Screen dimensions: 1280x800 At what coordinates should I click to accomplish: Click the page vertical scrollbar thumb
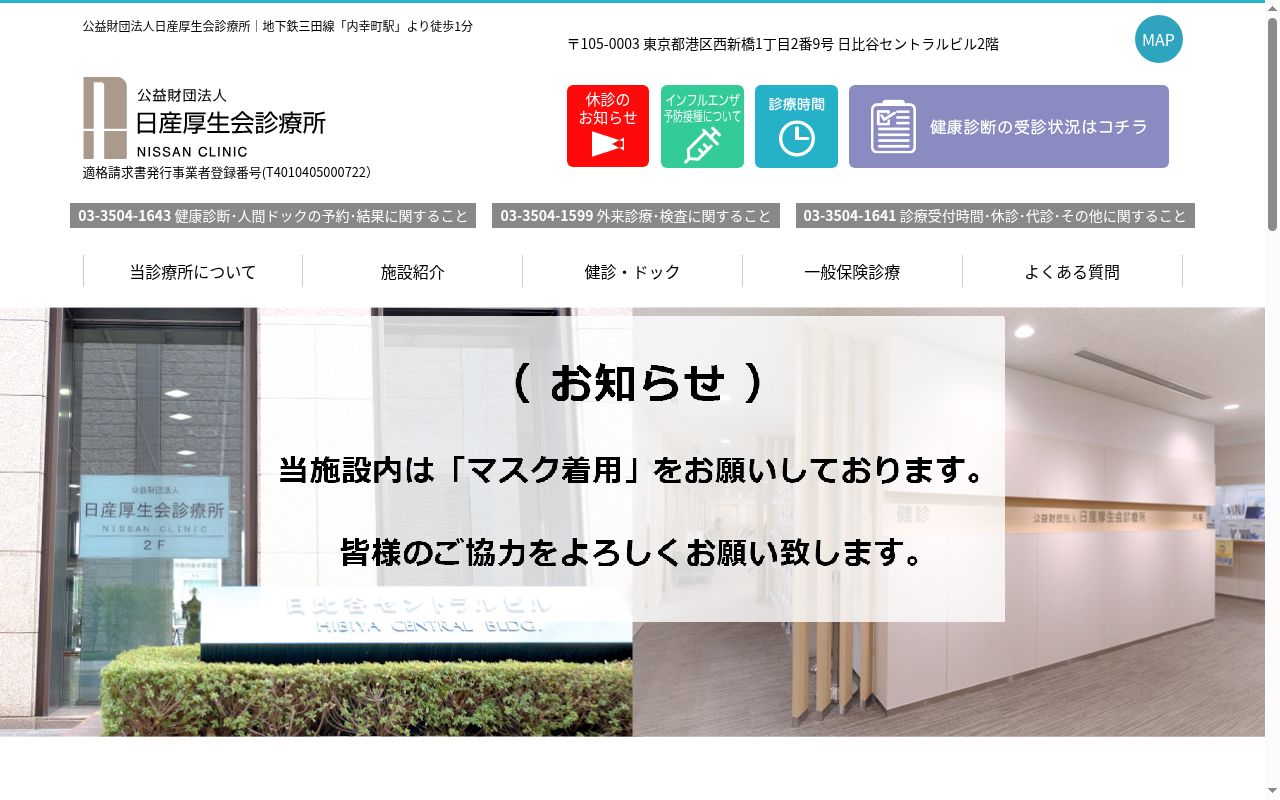(x=1272, y=125)
